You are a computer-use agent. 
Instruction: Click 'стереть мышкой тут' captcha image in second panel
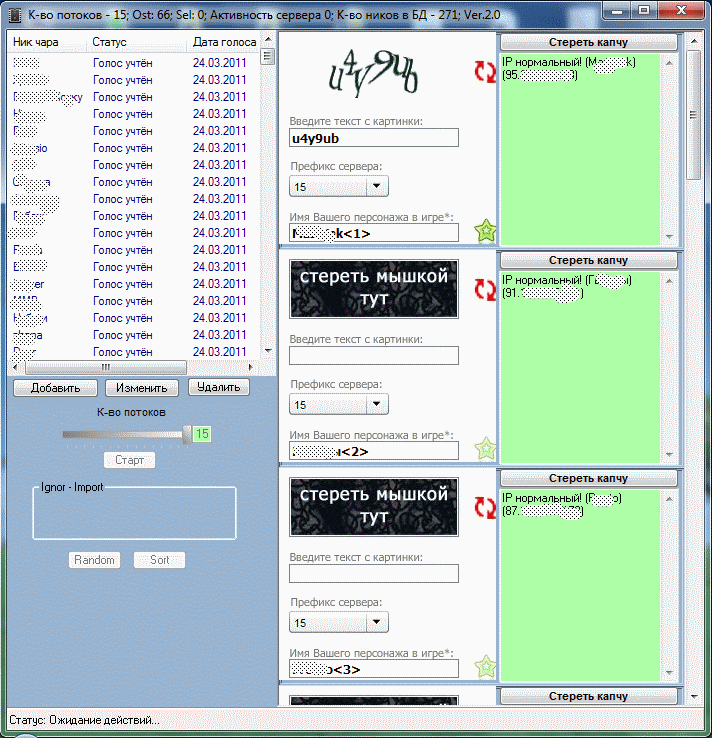click(373, 288)
